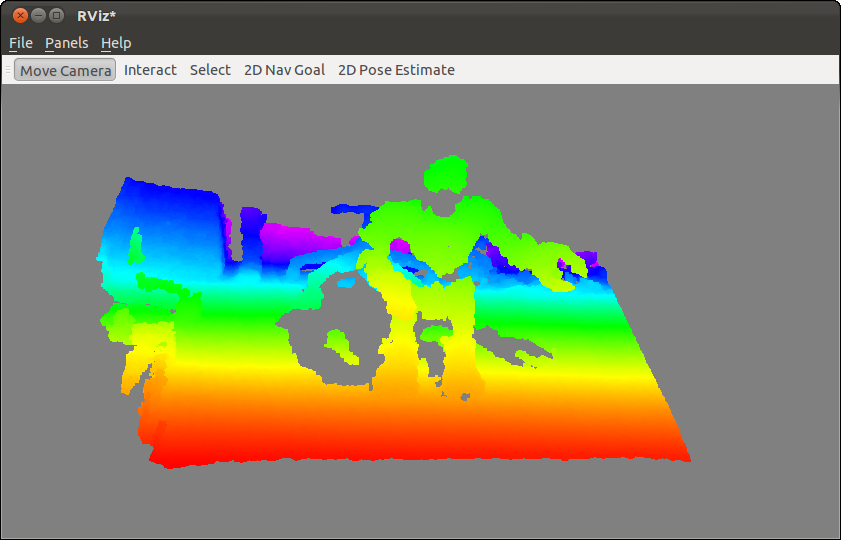Switch to the Interact tool
Viewport: 841px width, 540px height.
pyautogui.click(x=150, y=70)
